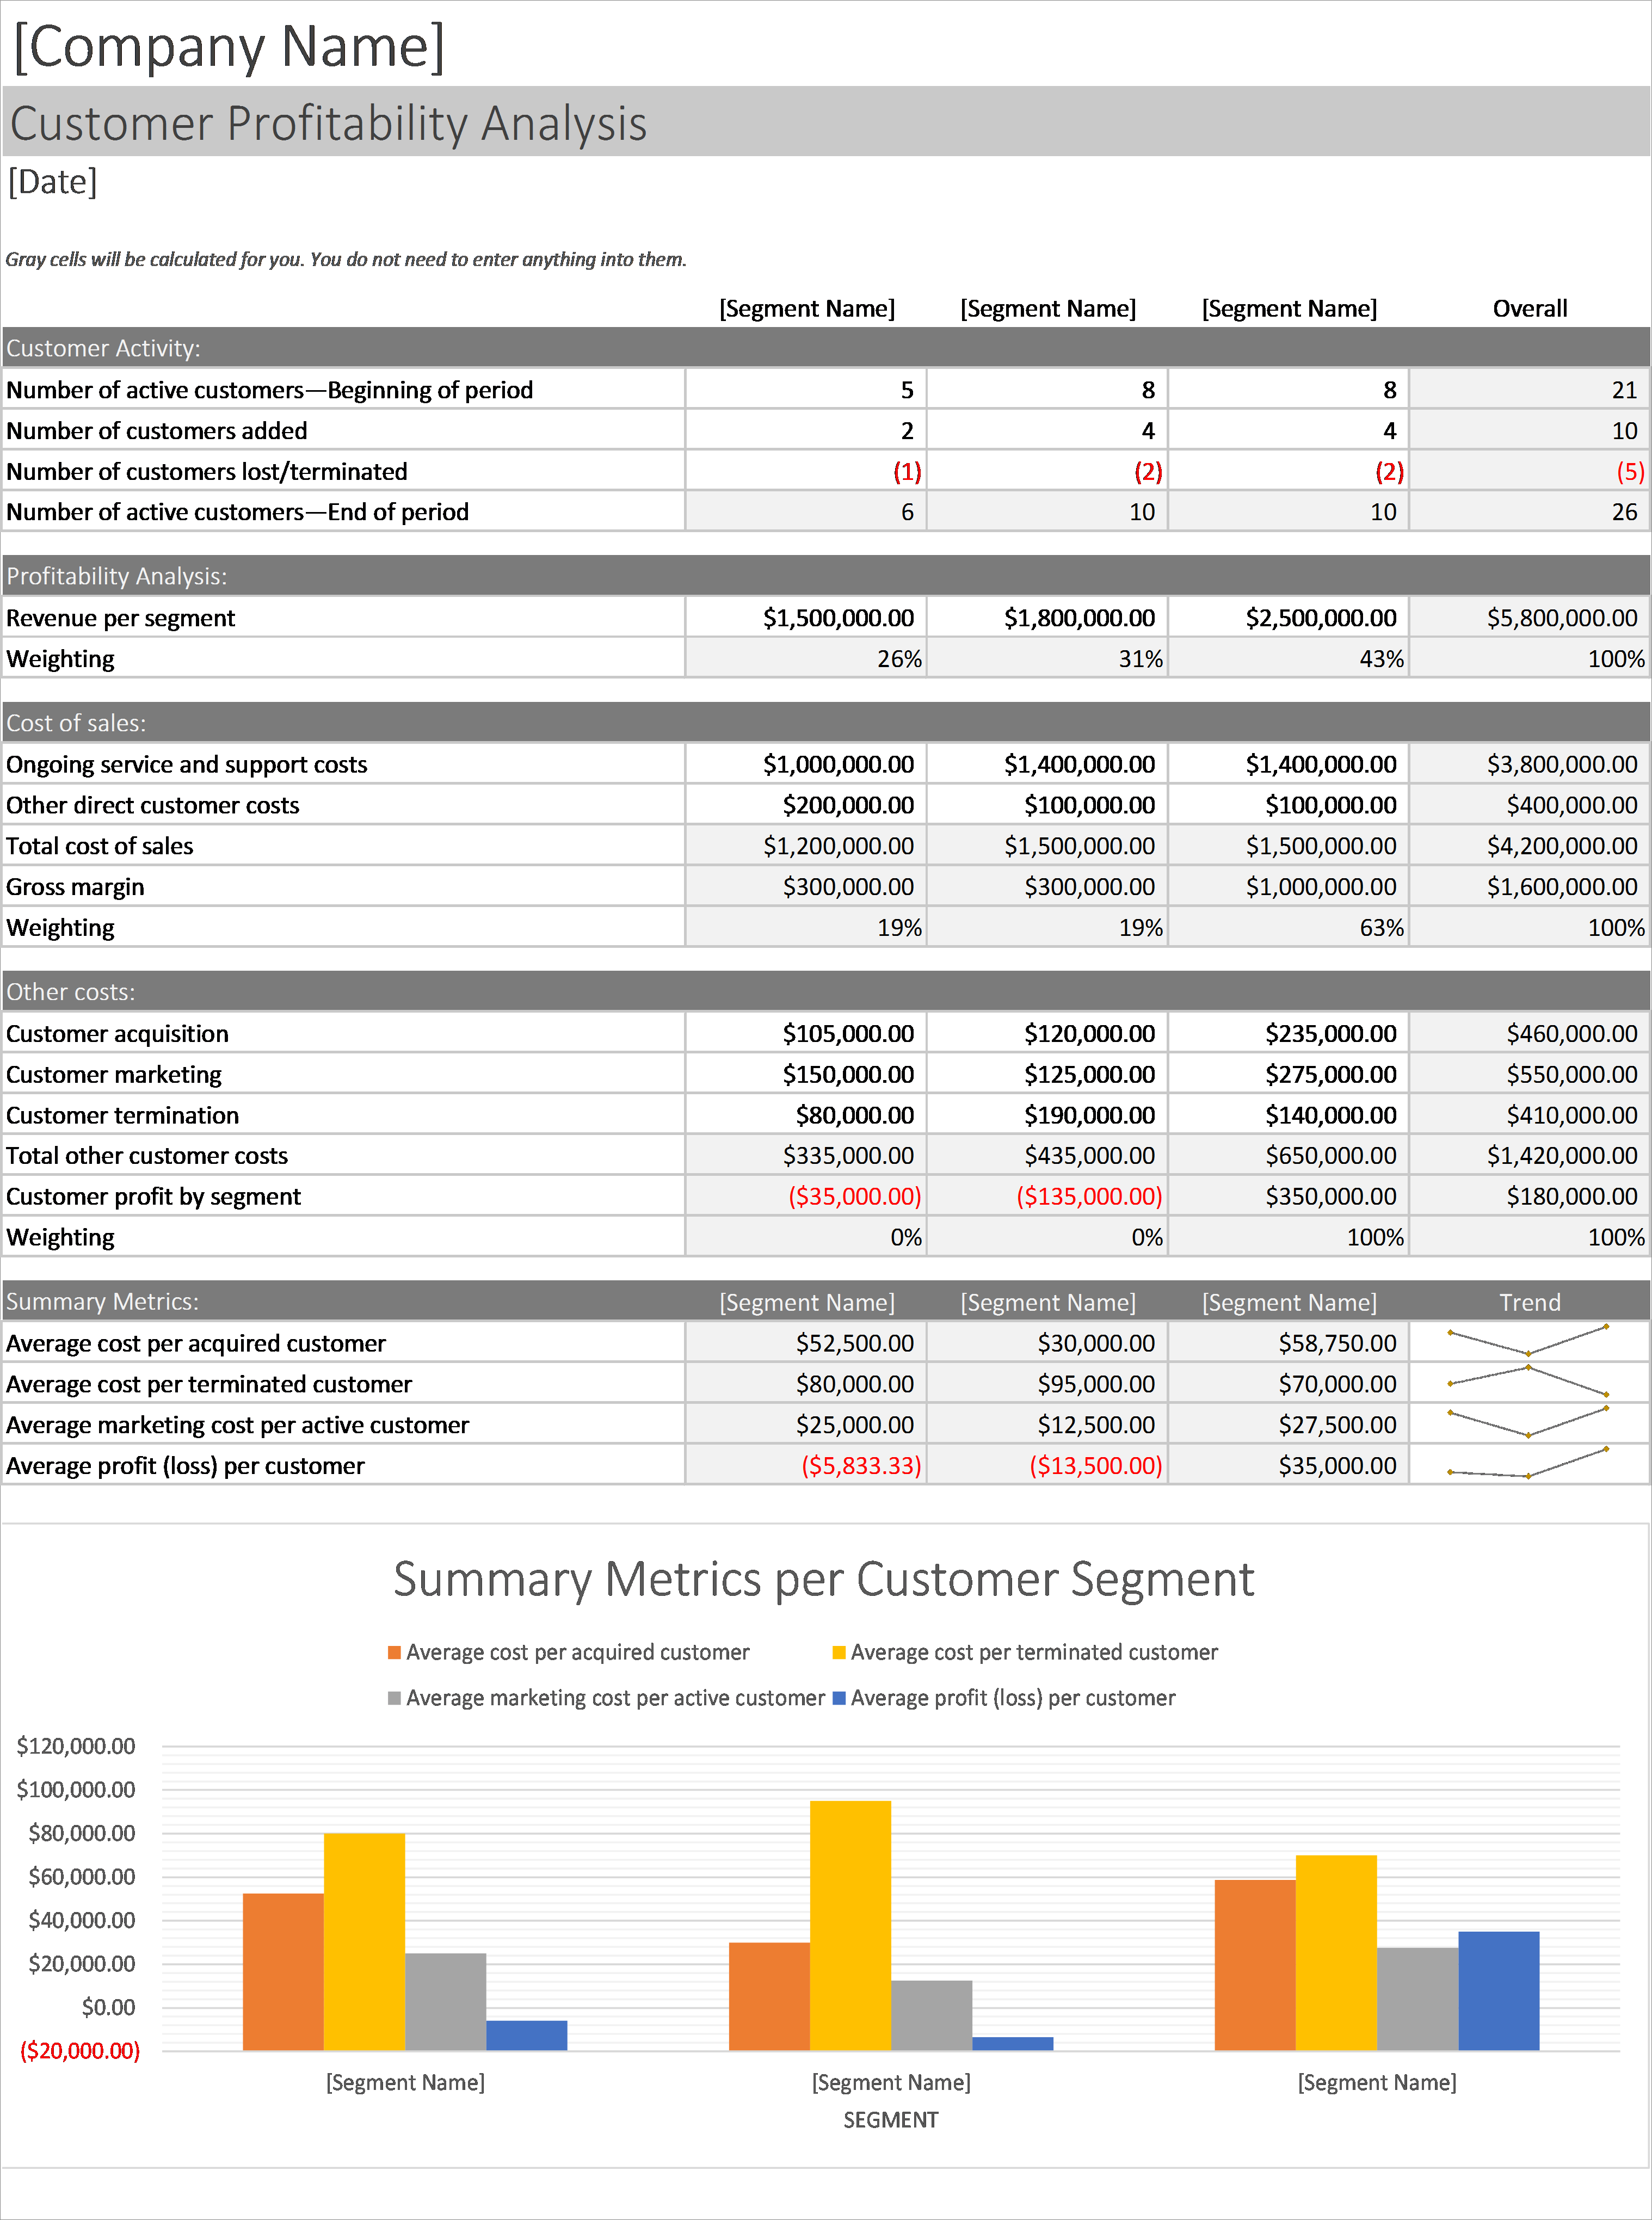Click the first [Segment Name] column header

pyautogui.click(x=806, y=308)
